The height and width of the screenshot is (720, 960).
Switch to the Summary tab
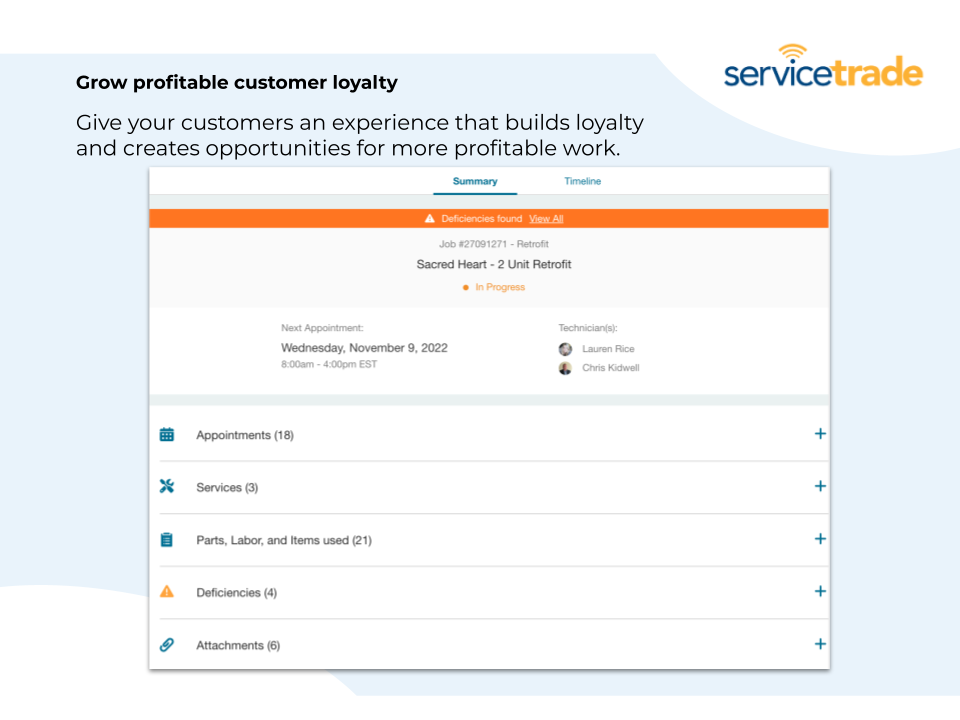[475, 182]
